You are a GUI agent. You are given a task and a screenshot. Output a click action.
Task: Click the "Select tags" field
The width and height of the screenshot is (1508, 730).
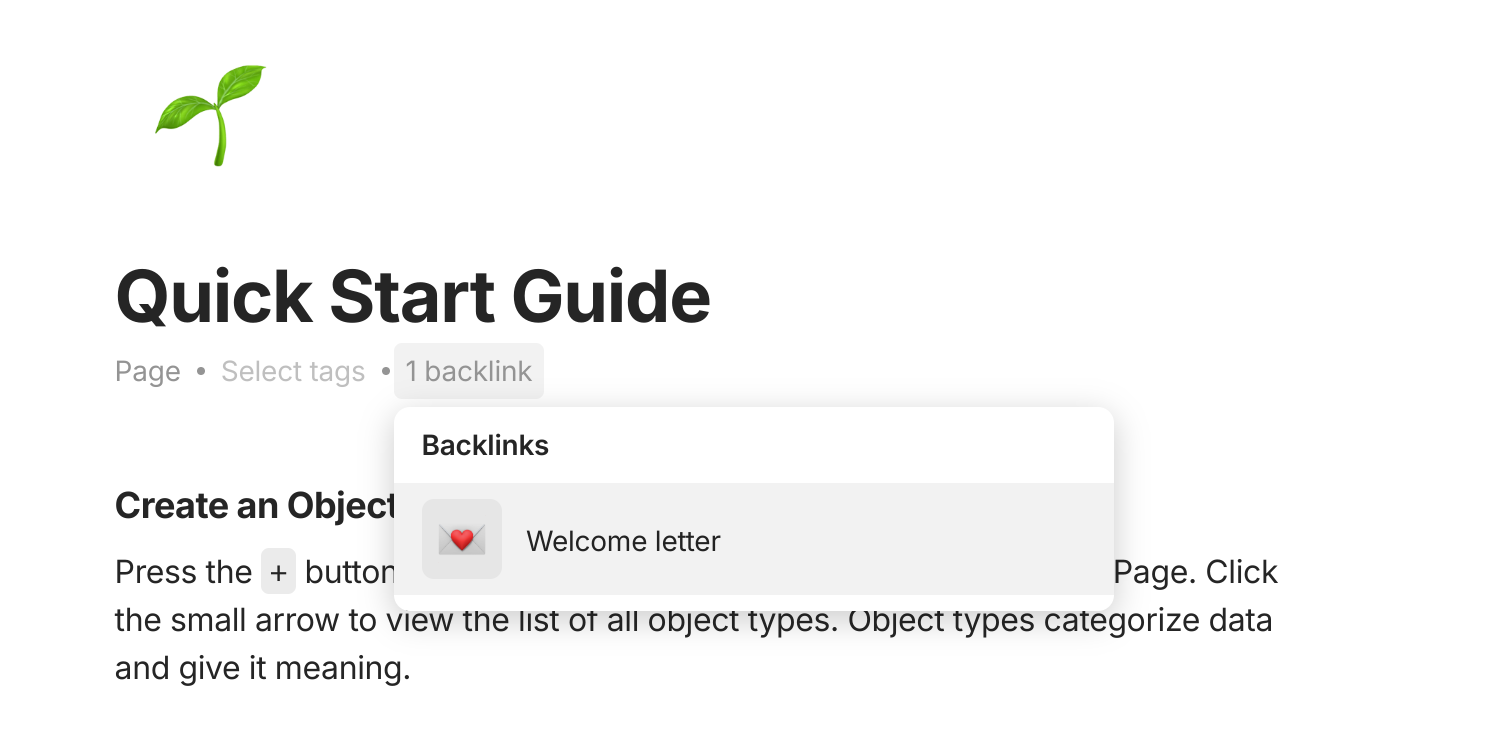(x=293, y=372)
